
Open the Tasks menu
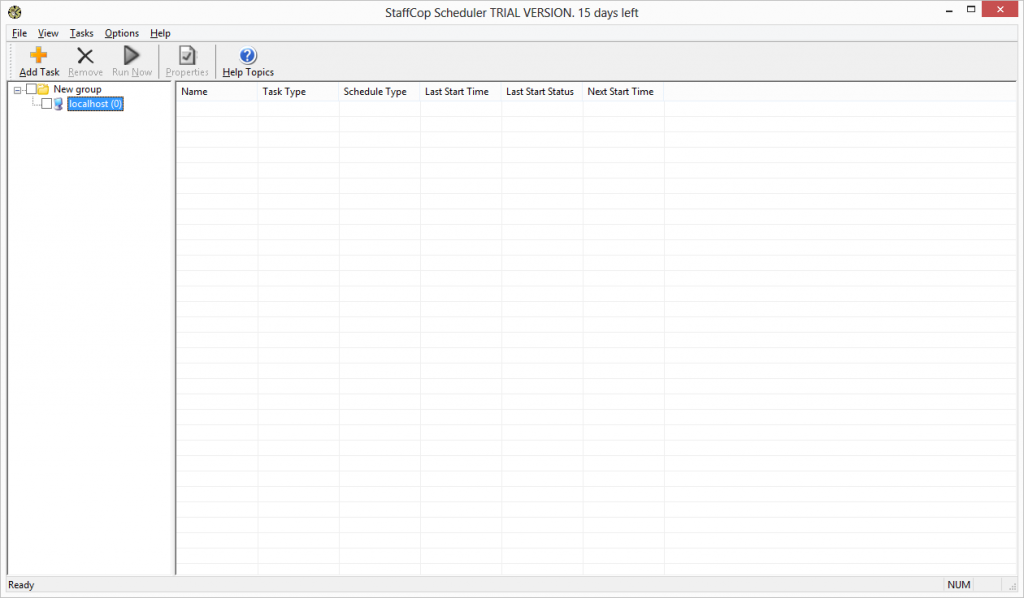[81, 33]
